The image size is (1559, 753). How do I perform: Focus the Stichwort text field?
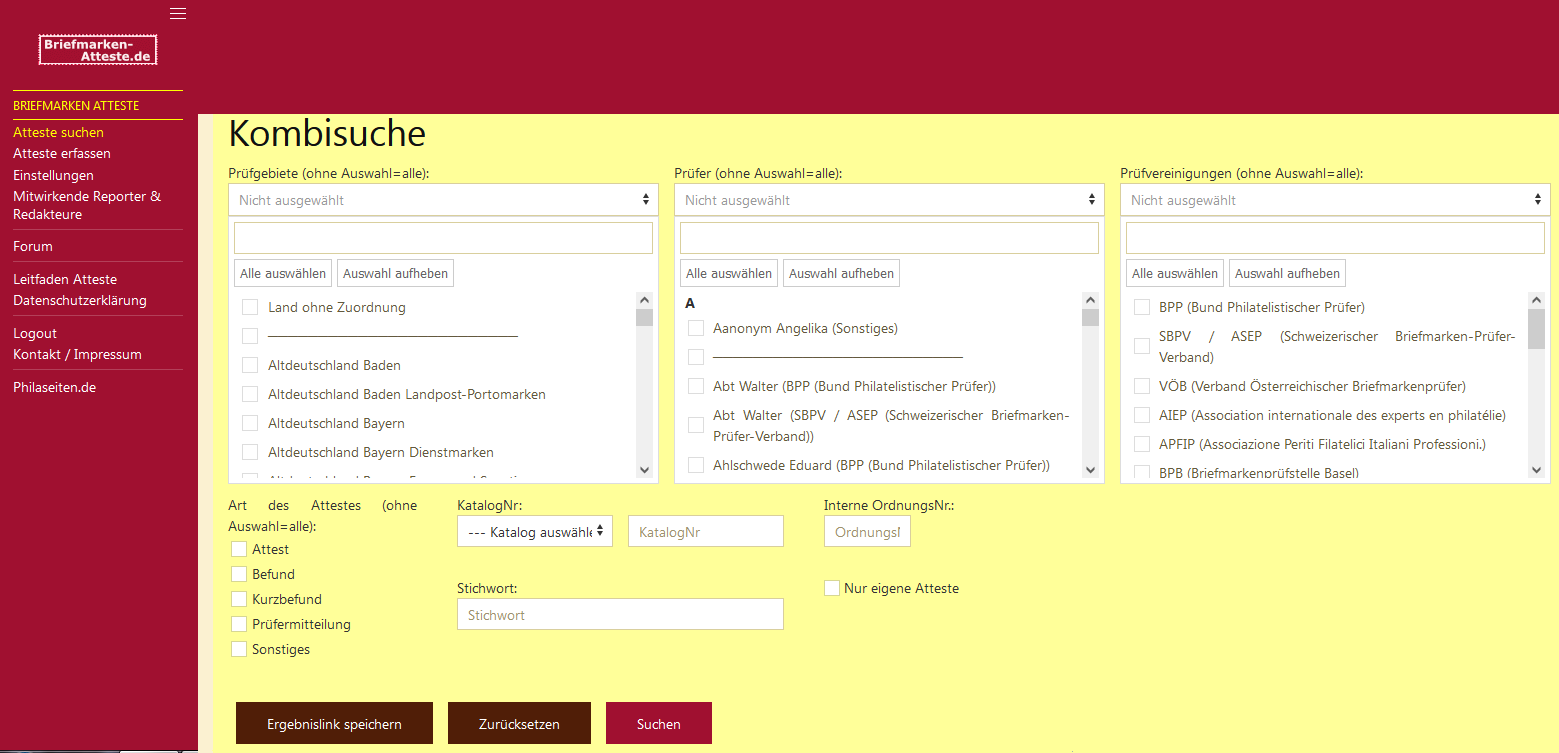pyautogui.click(x=620, y=615)
